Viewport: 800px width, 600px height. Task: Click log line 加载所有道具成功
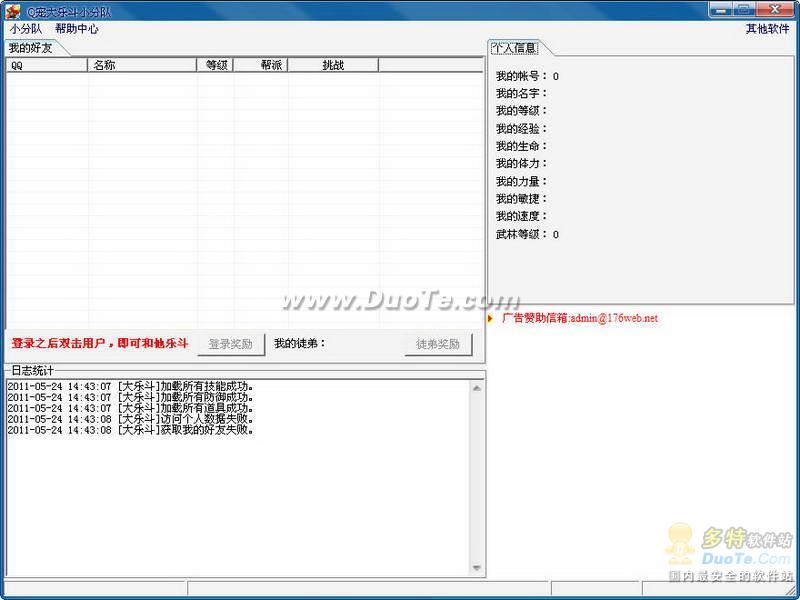131,408
